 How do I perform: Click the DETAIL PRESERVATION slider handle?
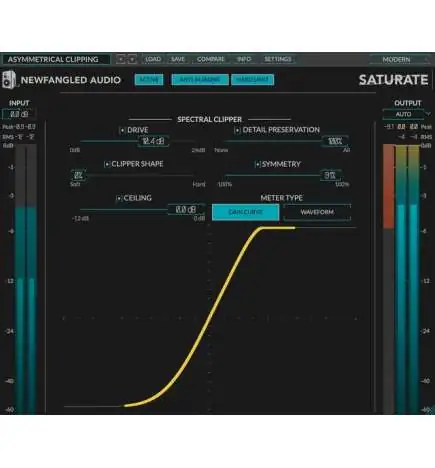[335, 141]
